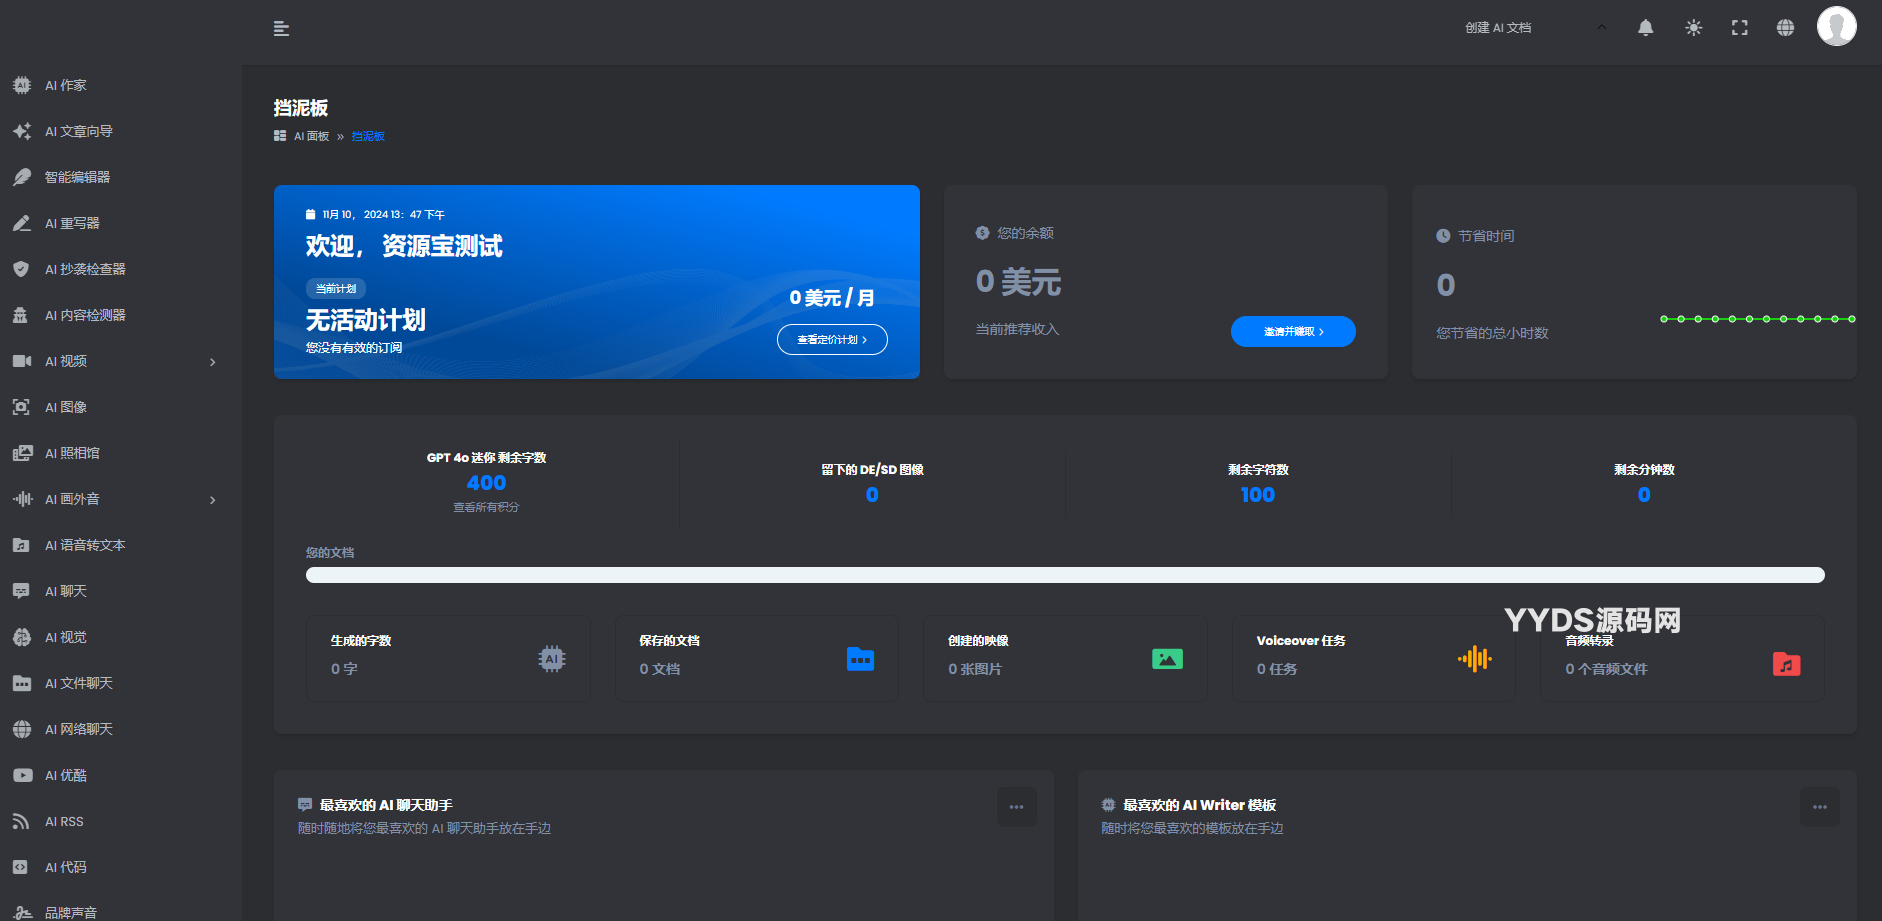
Task: Open the 创建 AI 文档 dropdown
Action: [x=1535, y=28]
